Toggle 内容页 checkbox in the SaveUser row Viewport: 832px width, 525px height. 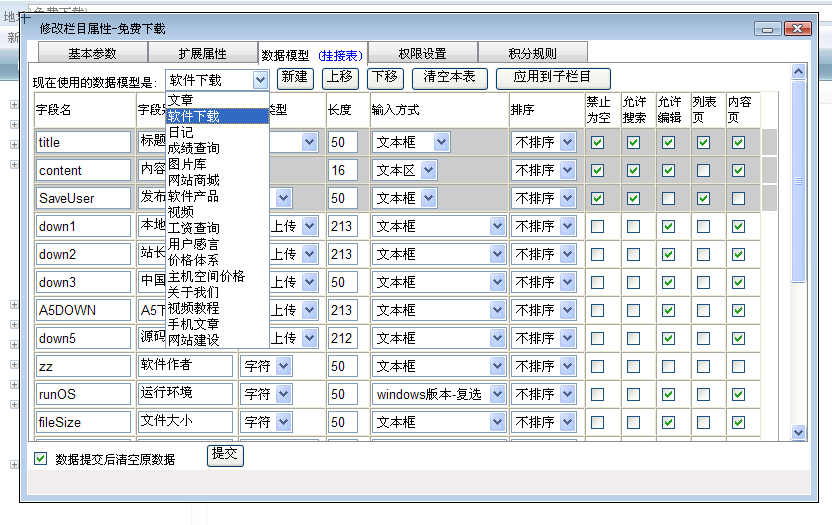pyautogui.click(x=738, y=199)
